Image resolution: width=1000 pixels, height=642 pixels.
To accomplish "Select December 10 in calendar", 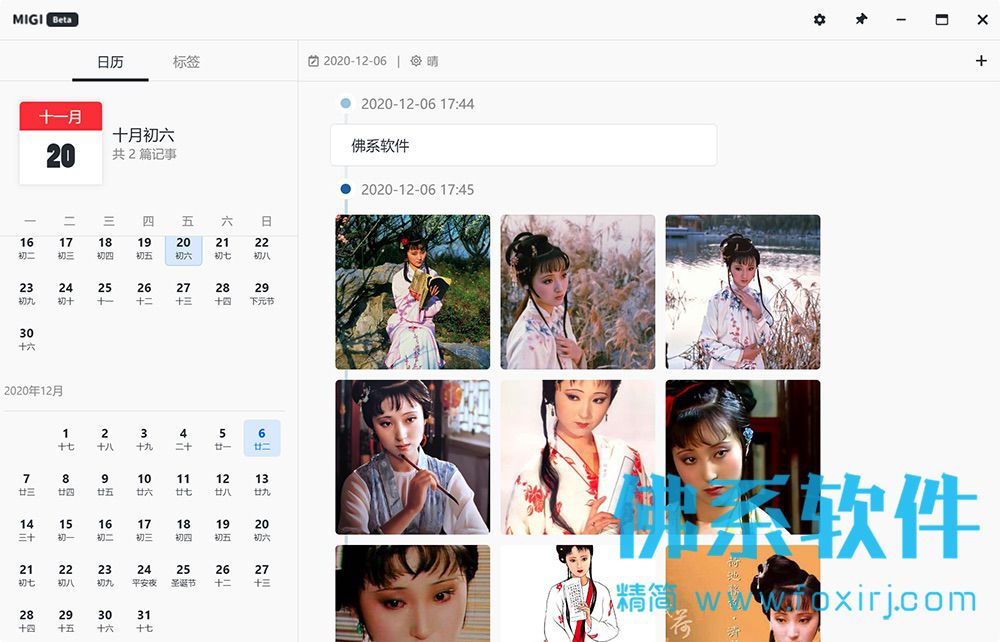I will (x=144, y=484).
